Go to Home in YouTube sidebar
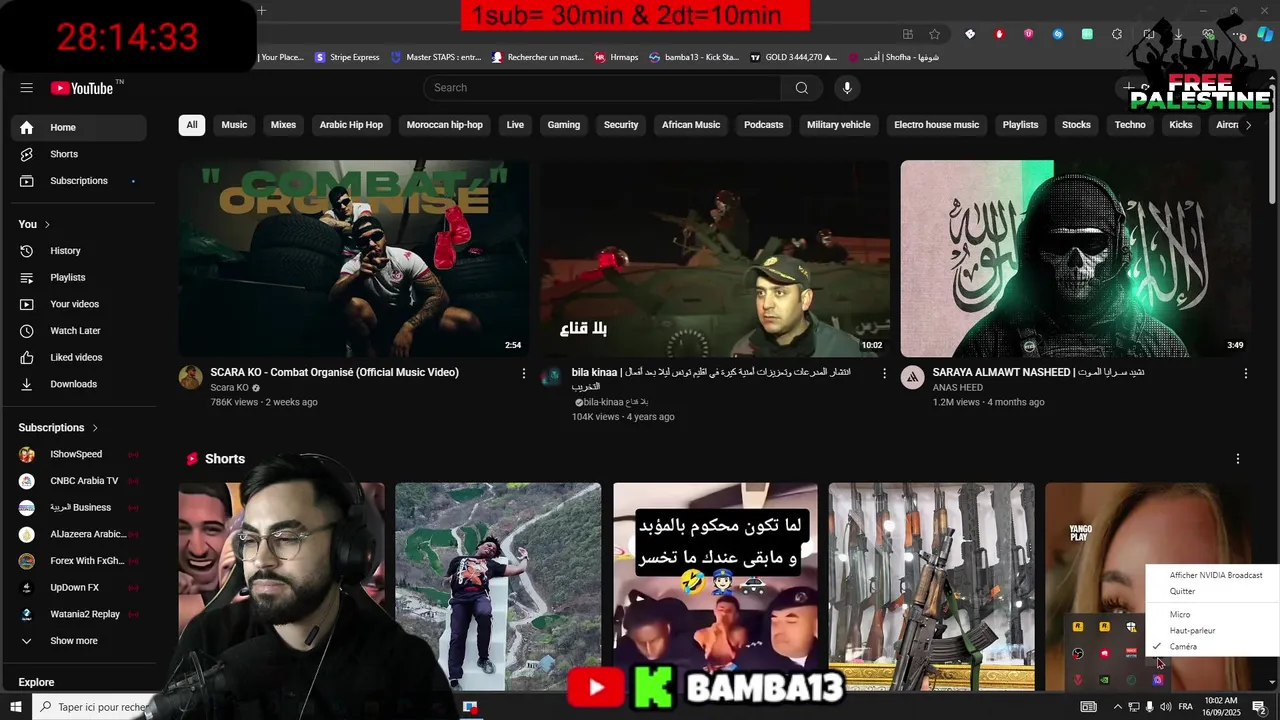This screenshot has width=1280, height=720. tap(79, 127)
